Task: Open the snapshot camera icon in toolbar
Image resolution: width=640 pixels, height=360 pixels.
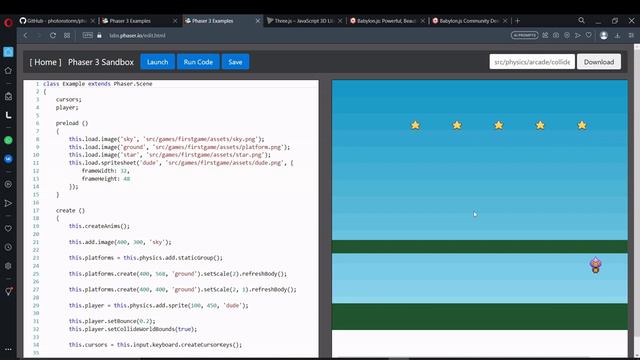Action: tap(556, 36)
